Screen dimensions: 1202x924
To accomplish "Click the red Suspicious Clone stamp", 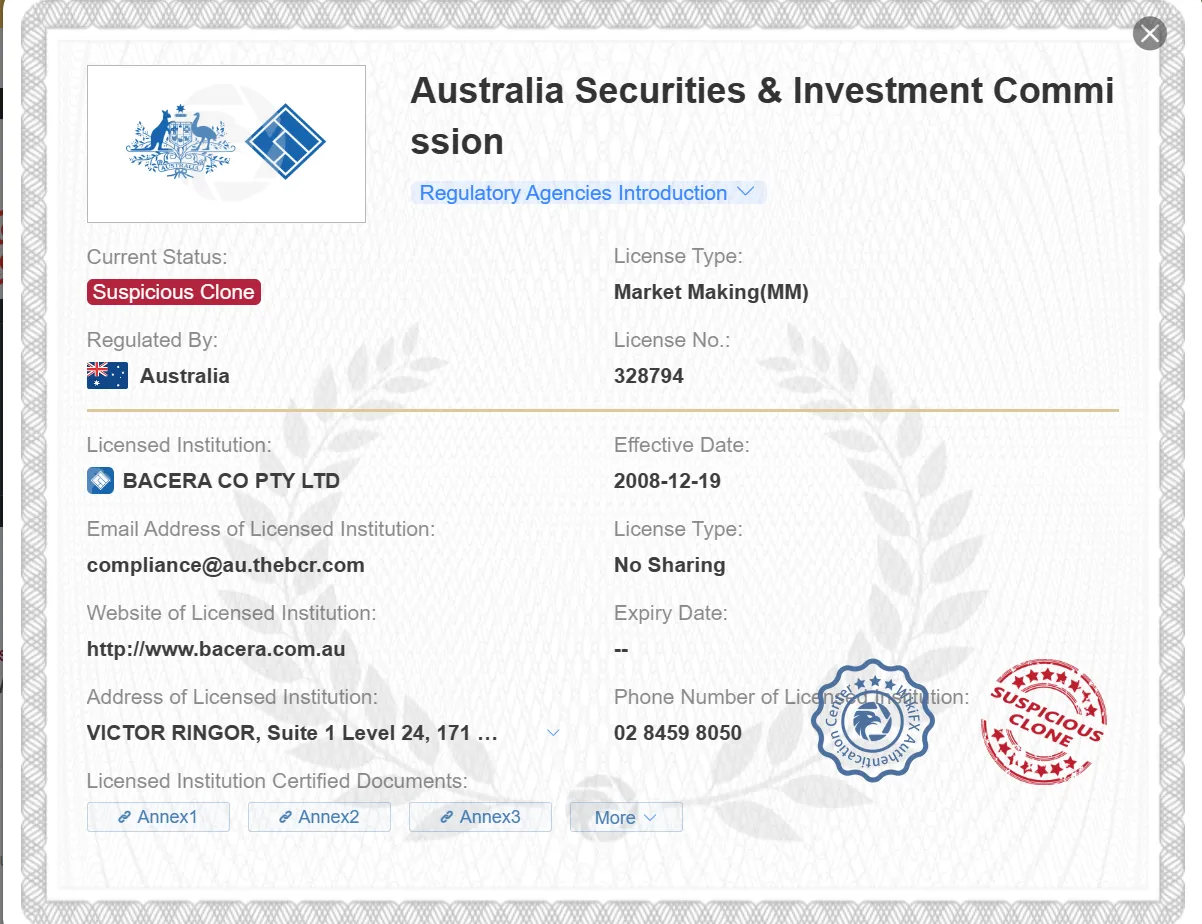I will [x=1044, y=720].
